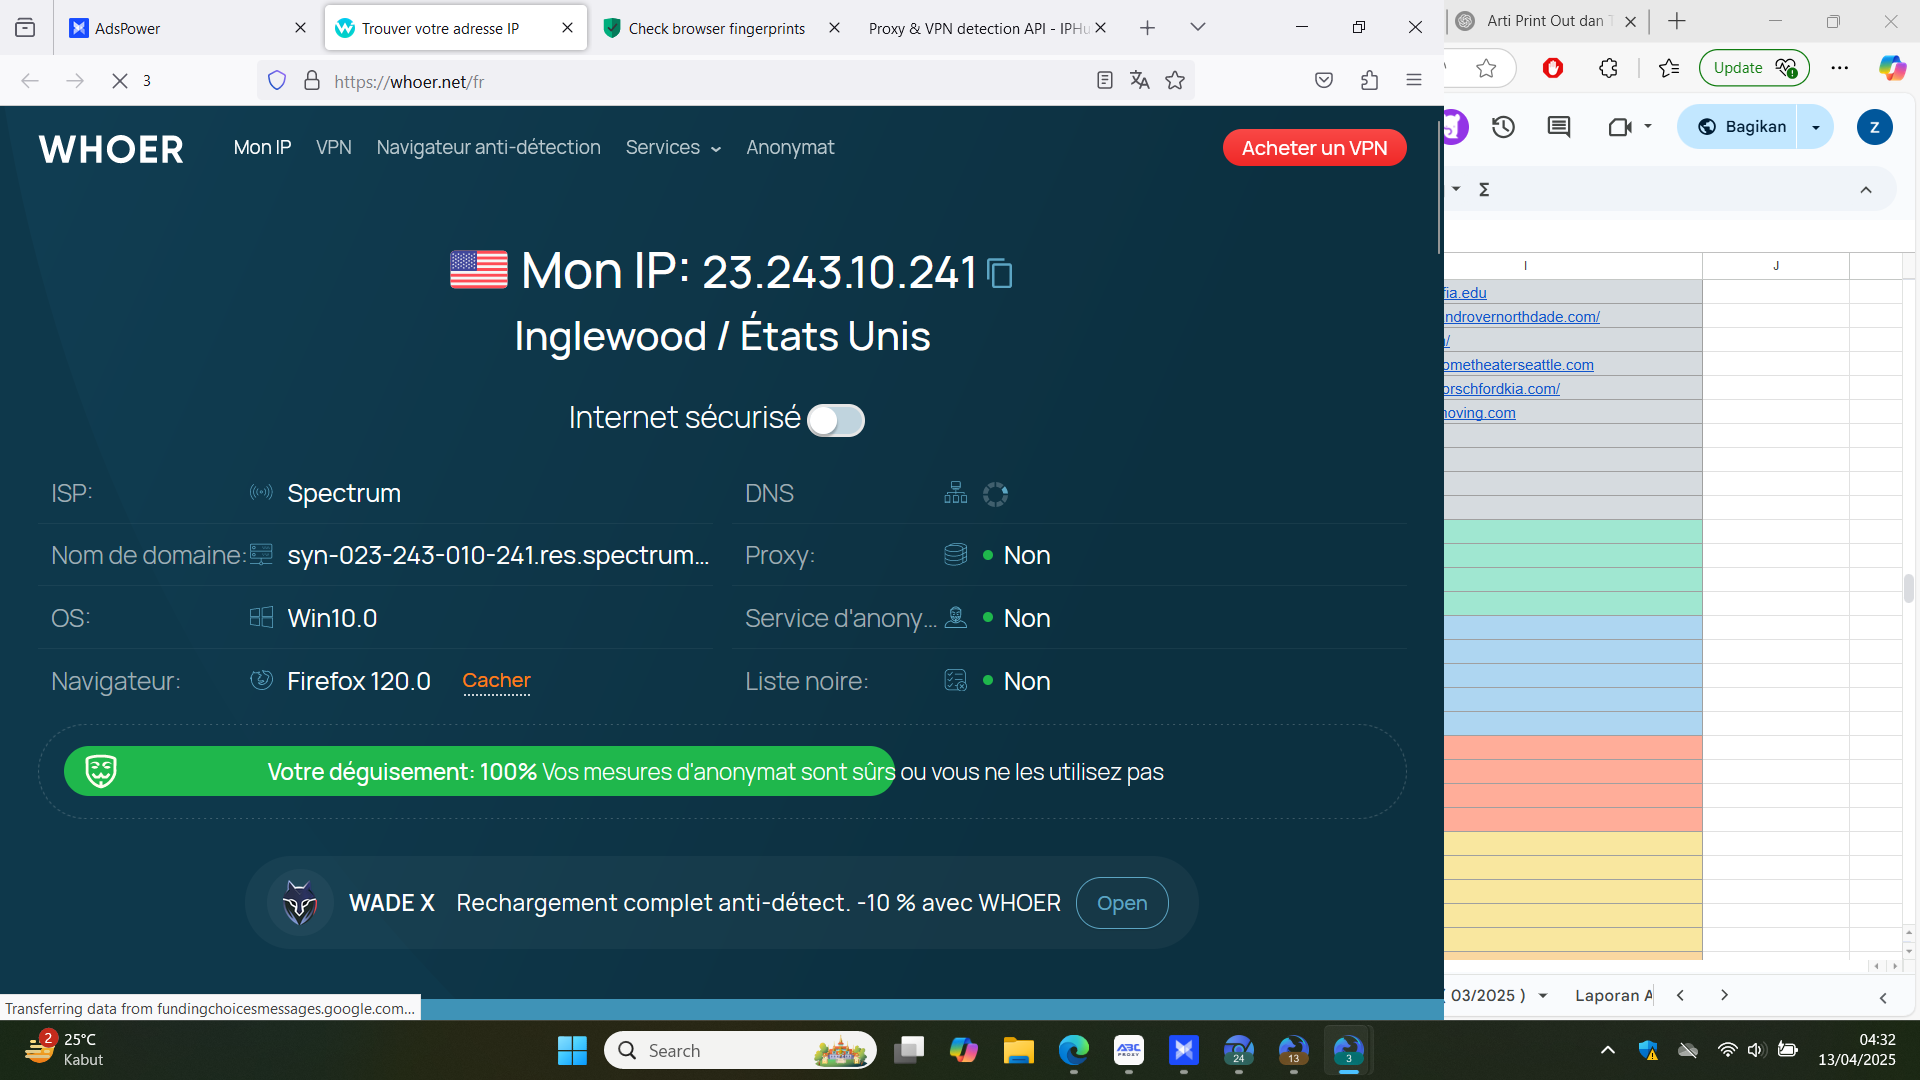Click the Sheets vertical scrollbar thumb
1920x1080 pixels.
point(1909,588)
